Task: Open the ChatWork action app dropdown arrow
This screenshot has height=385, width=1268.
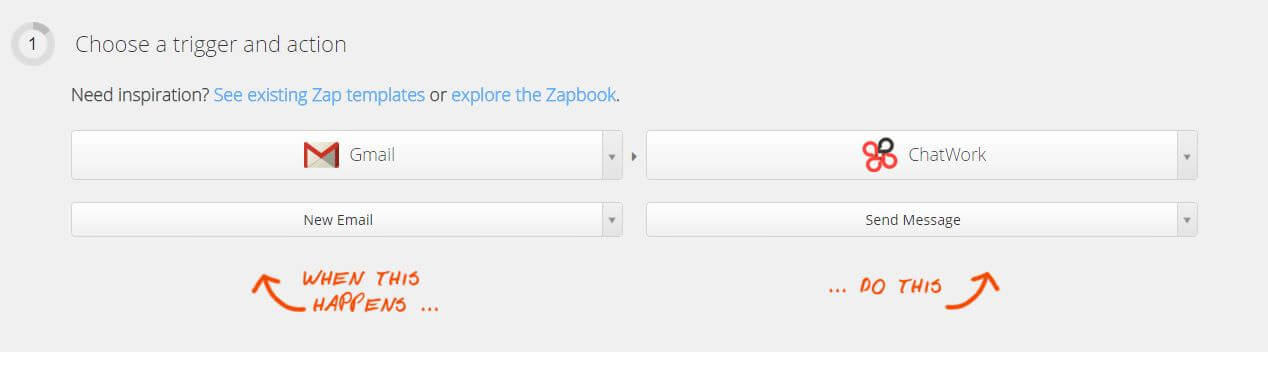Action: tap(1187, 156)
